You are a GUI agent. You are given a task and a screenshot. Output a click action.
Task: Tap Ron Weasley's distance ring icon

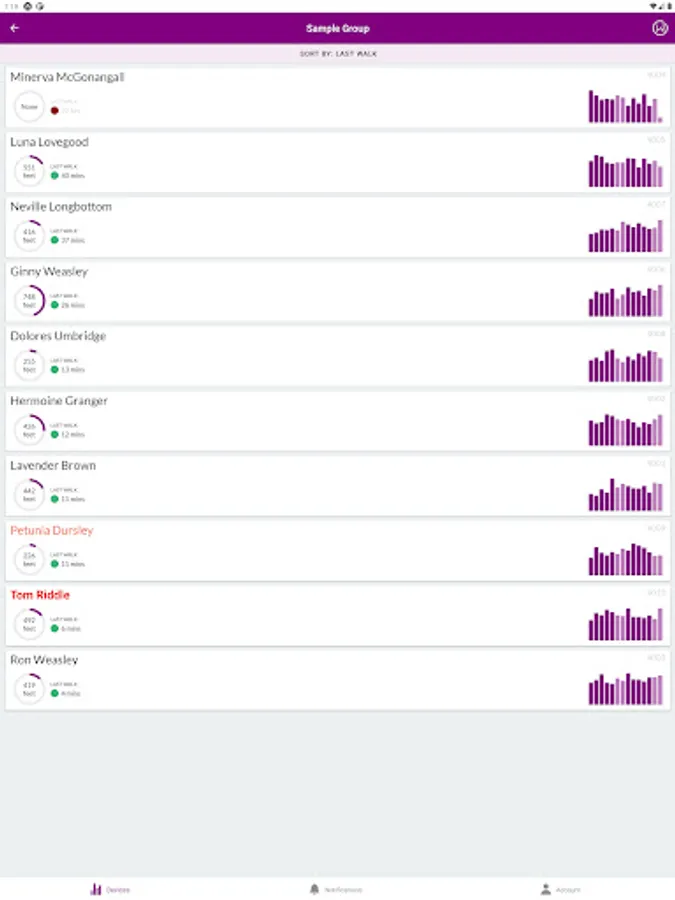29,689
